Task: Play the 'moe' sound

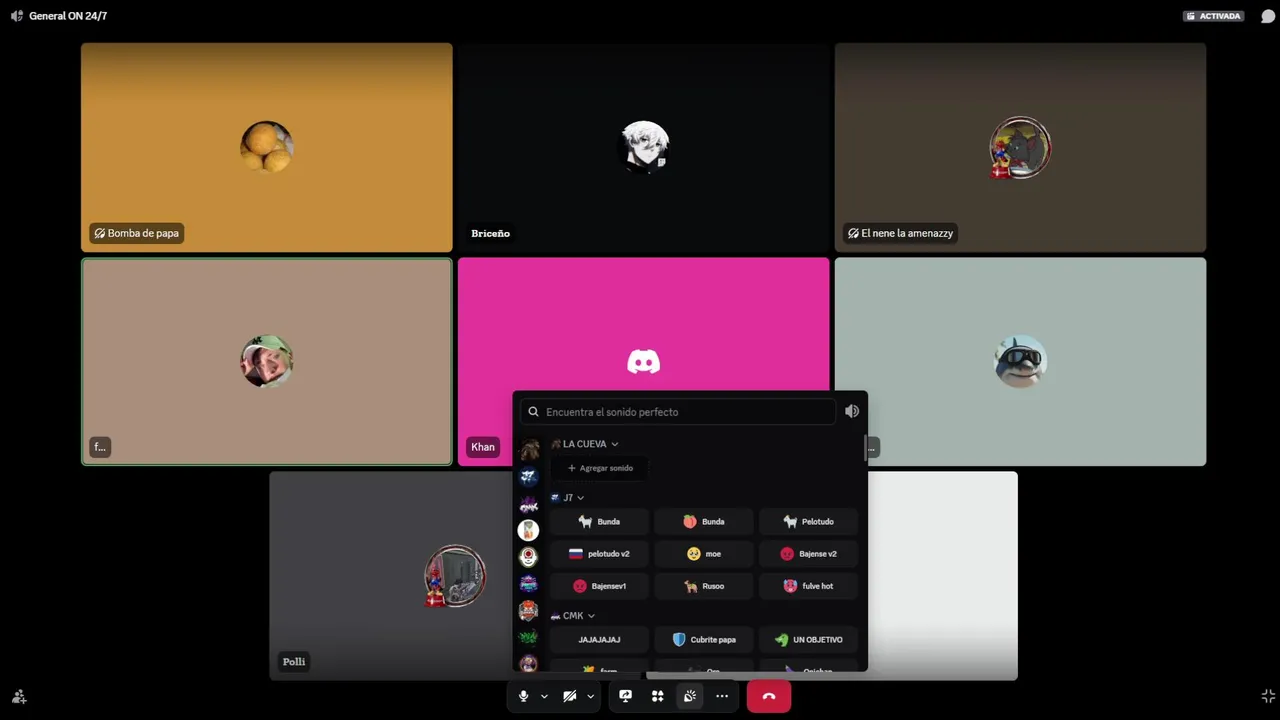Action: pyautogui.click(x=704, y=554)
